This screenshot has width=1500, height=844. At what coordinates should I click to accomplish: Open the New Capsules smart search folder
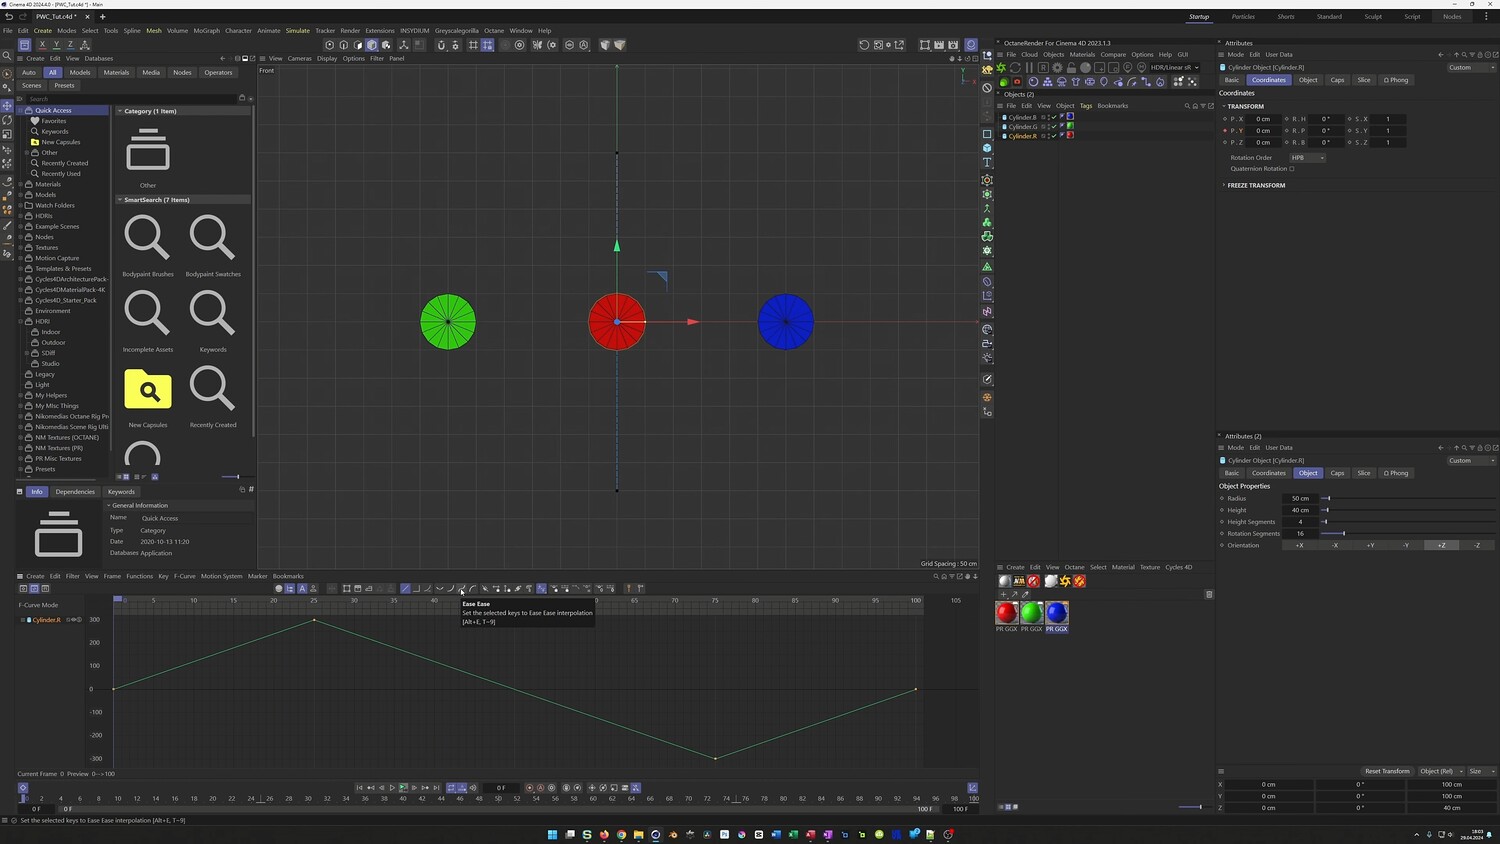pos(148,389)
